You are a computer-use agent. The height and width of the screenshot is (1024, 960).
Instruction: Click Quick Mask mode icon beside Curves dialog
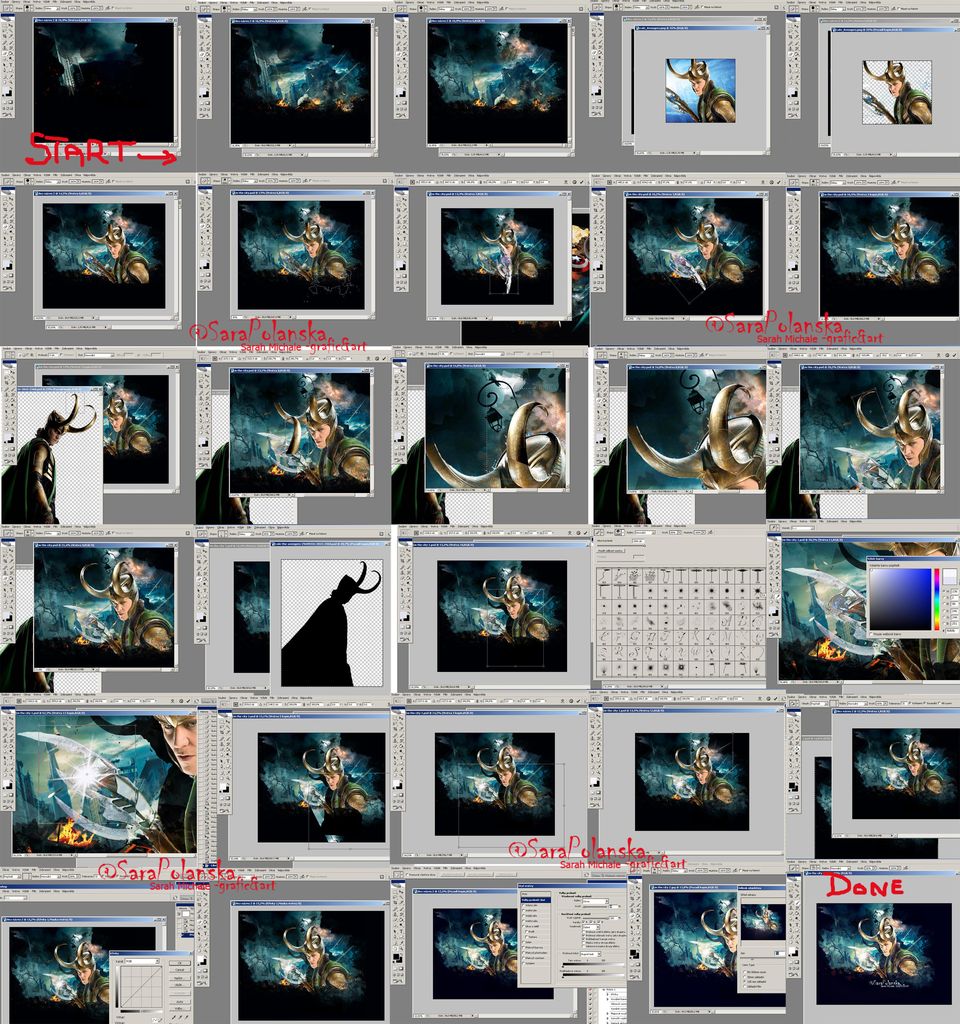pyautogui.click(x=206, y=970)
